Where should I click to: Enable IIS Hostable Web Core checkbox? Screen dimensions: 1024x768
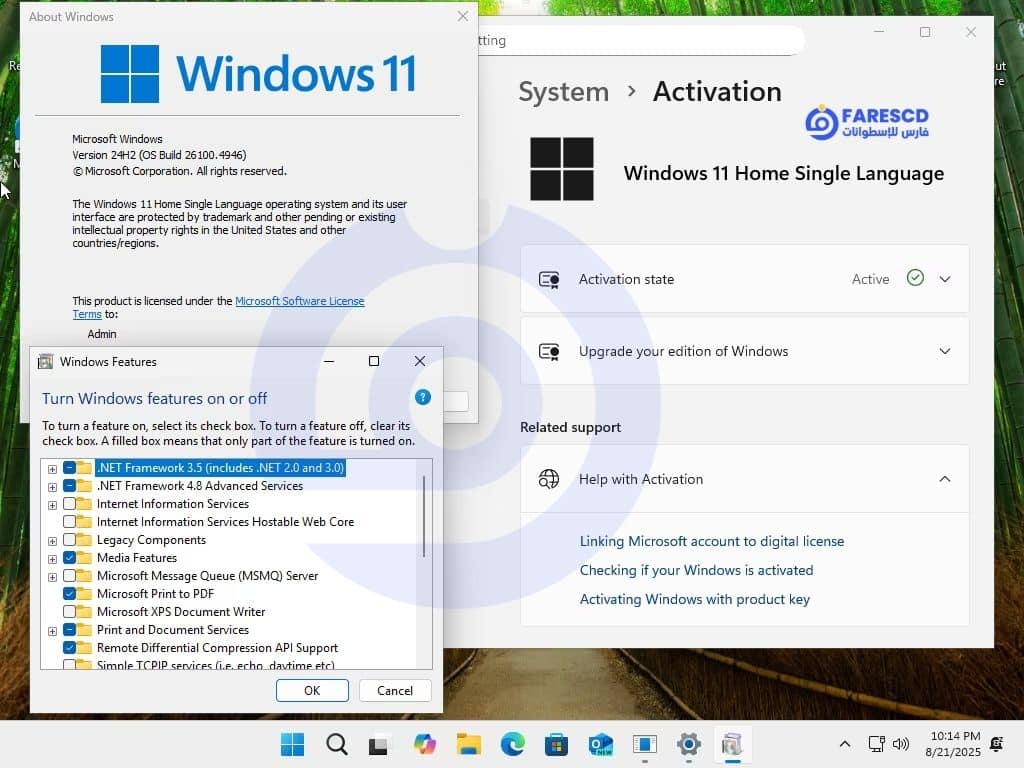tap(69, 522)
